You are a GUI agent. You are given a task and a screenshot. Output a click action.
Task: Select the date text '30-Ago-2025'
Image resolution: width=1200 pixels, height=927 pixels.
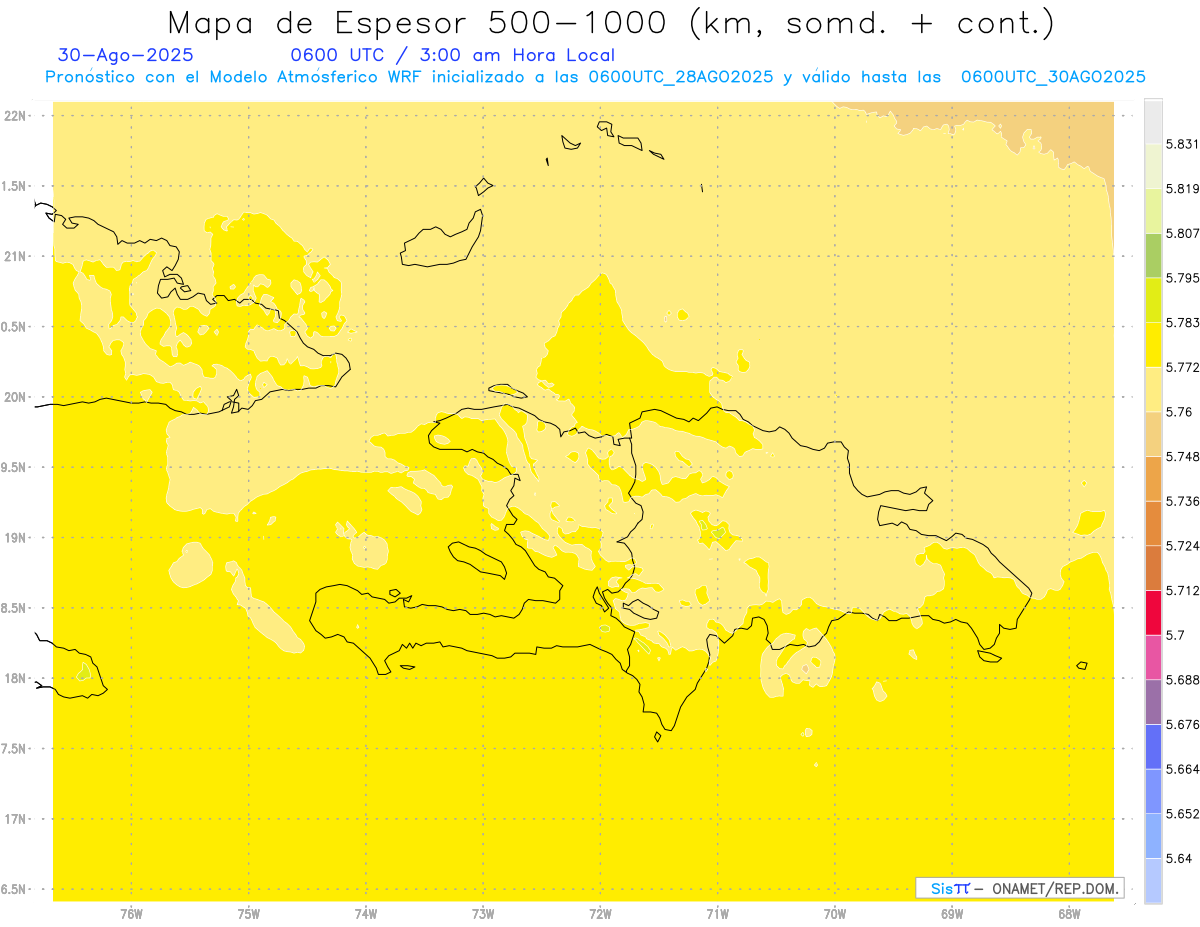click(125, 56)
